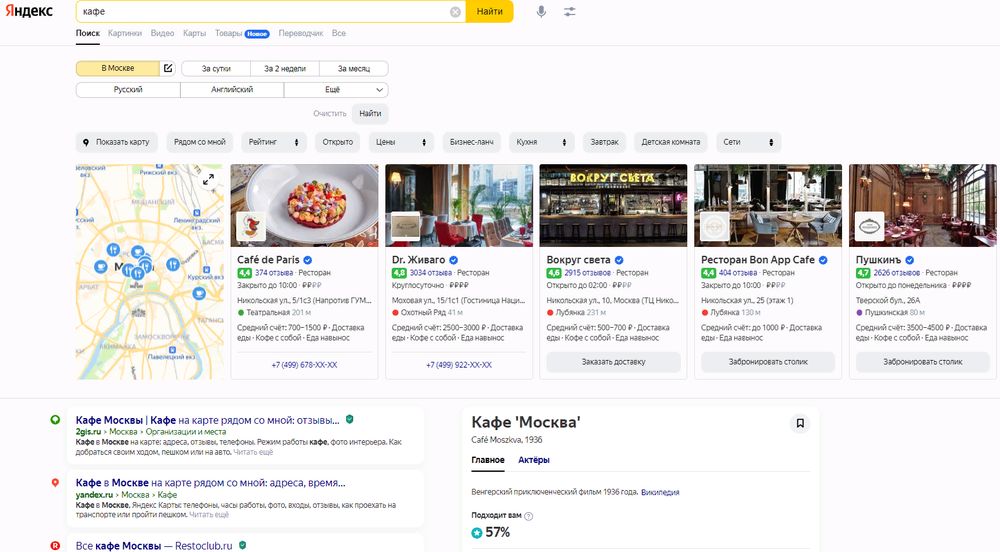Viewport: 1000px width, 552px height.
Task: Switch to the Картинки tab
Action: (x=124, y=33)
